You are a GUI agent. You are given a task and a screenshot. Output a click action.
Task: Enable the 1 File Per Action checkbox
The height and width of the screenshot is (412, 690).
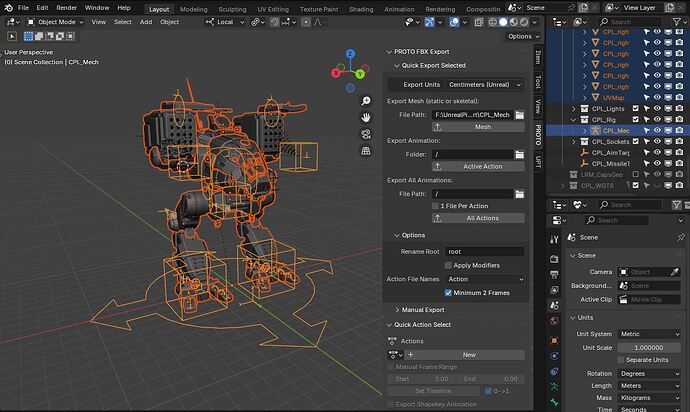(435, 206)
